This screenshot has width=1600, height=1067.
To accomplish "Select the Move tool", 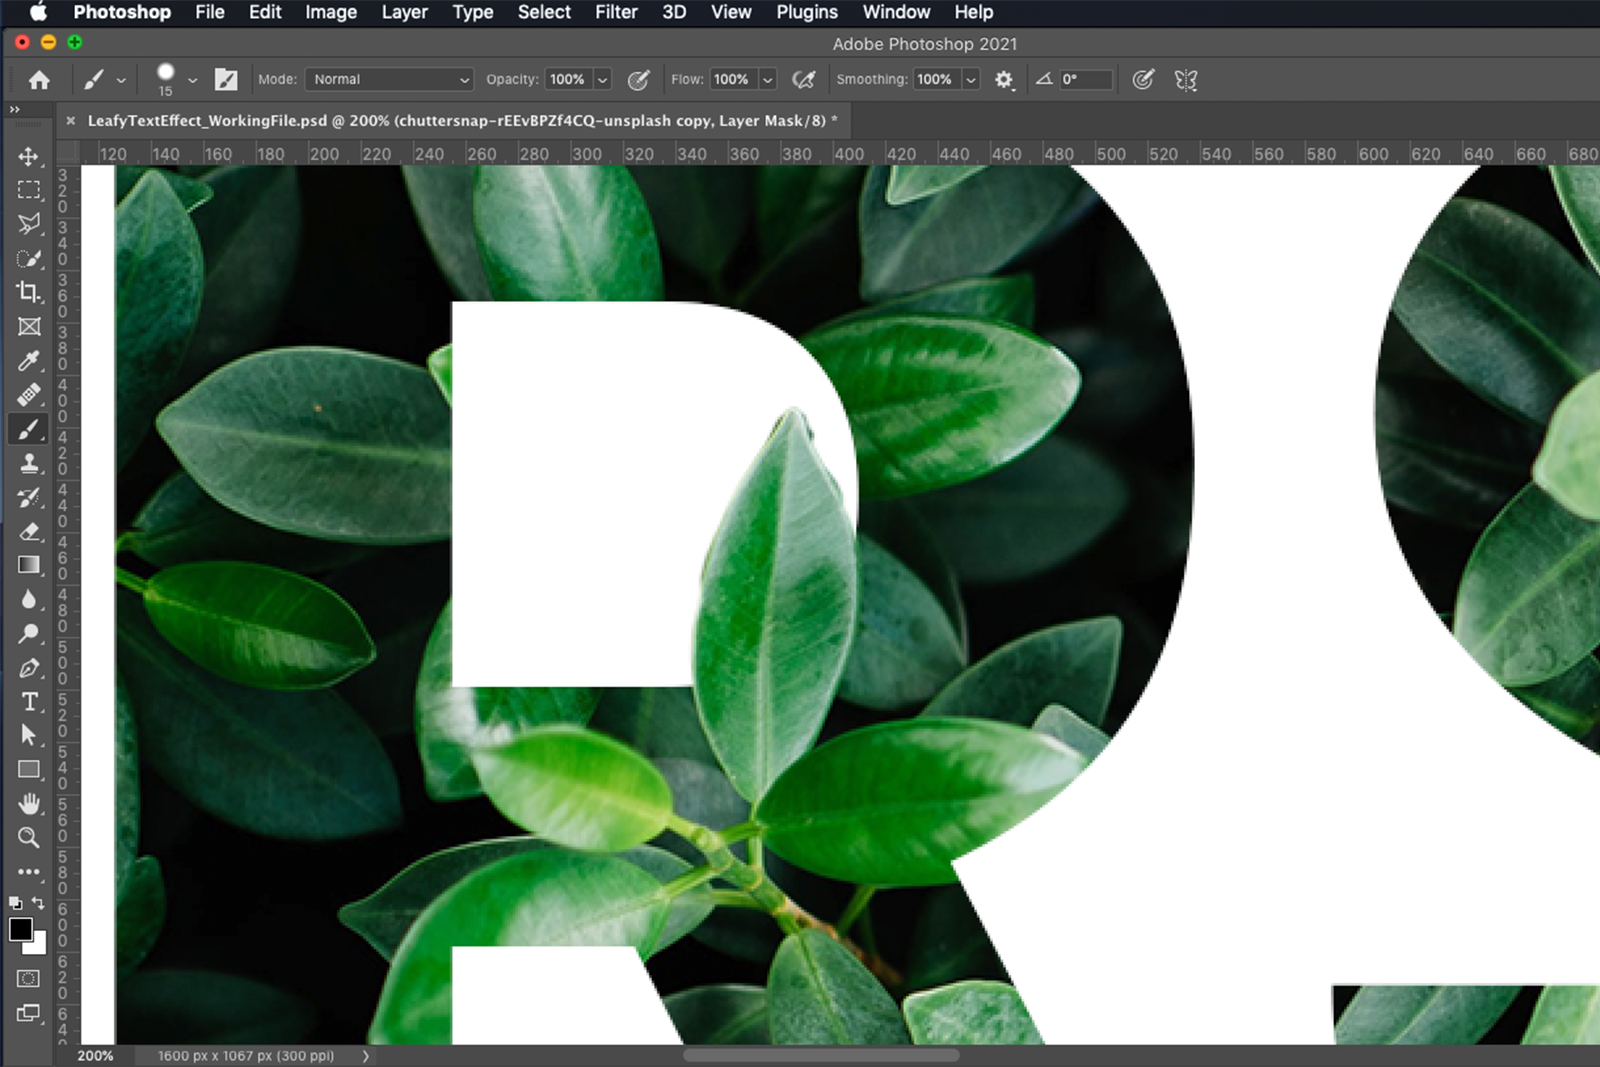I will tap(29, 157).
